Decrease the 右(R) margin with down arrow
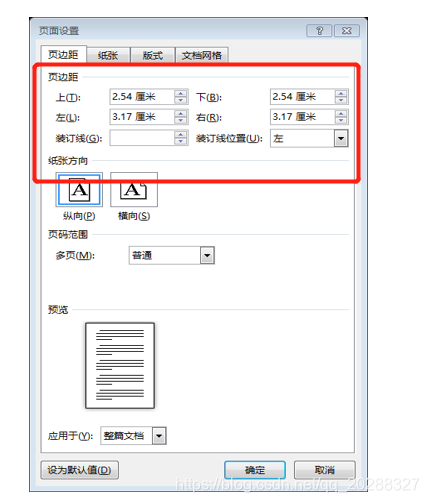The image size is (429, 503). [341, 121]
